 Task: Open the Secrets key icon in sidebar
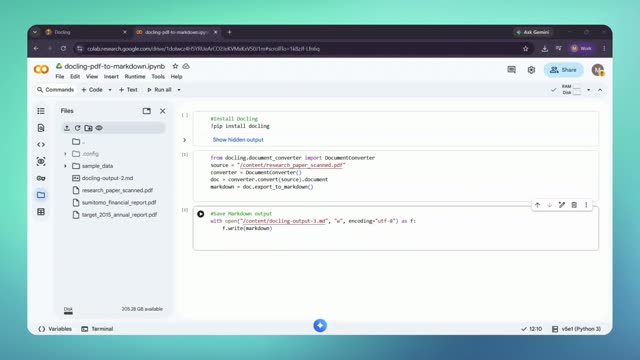(41, 178)
